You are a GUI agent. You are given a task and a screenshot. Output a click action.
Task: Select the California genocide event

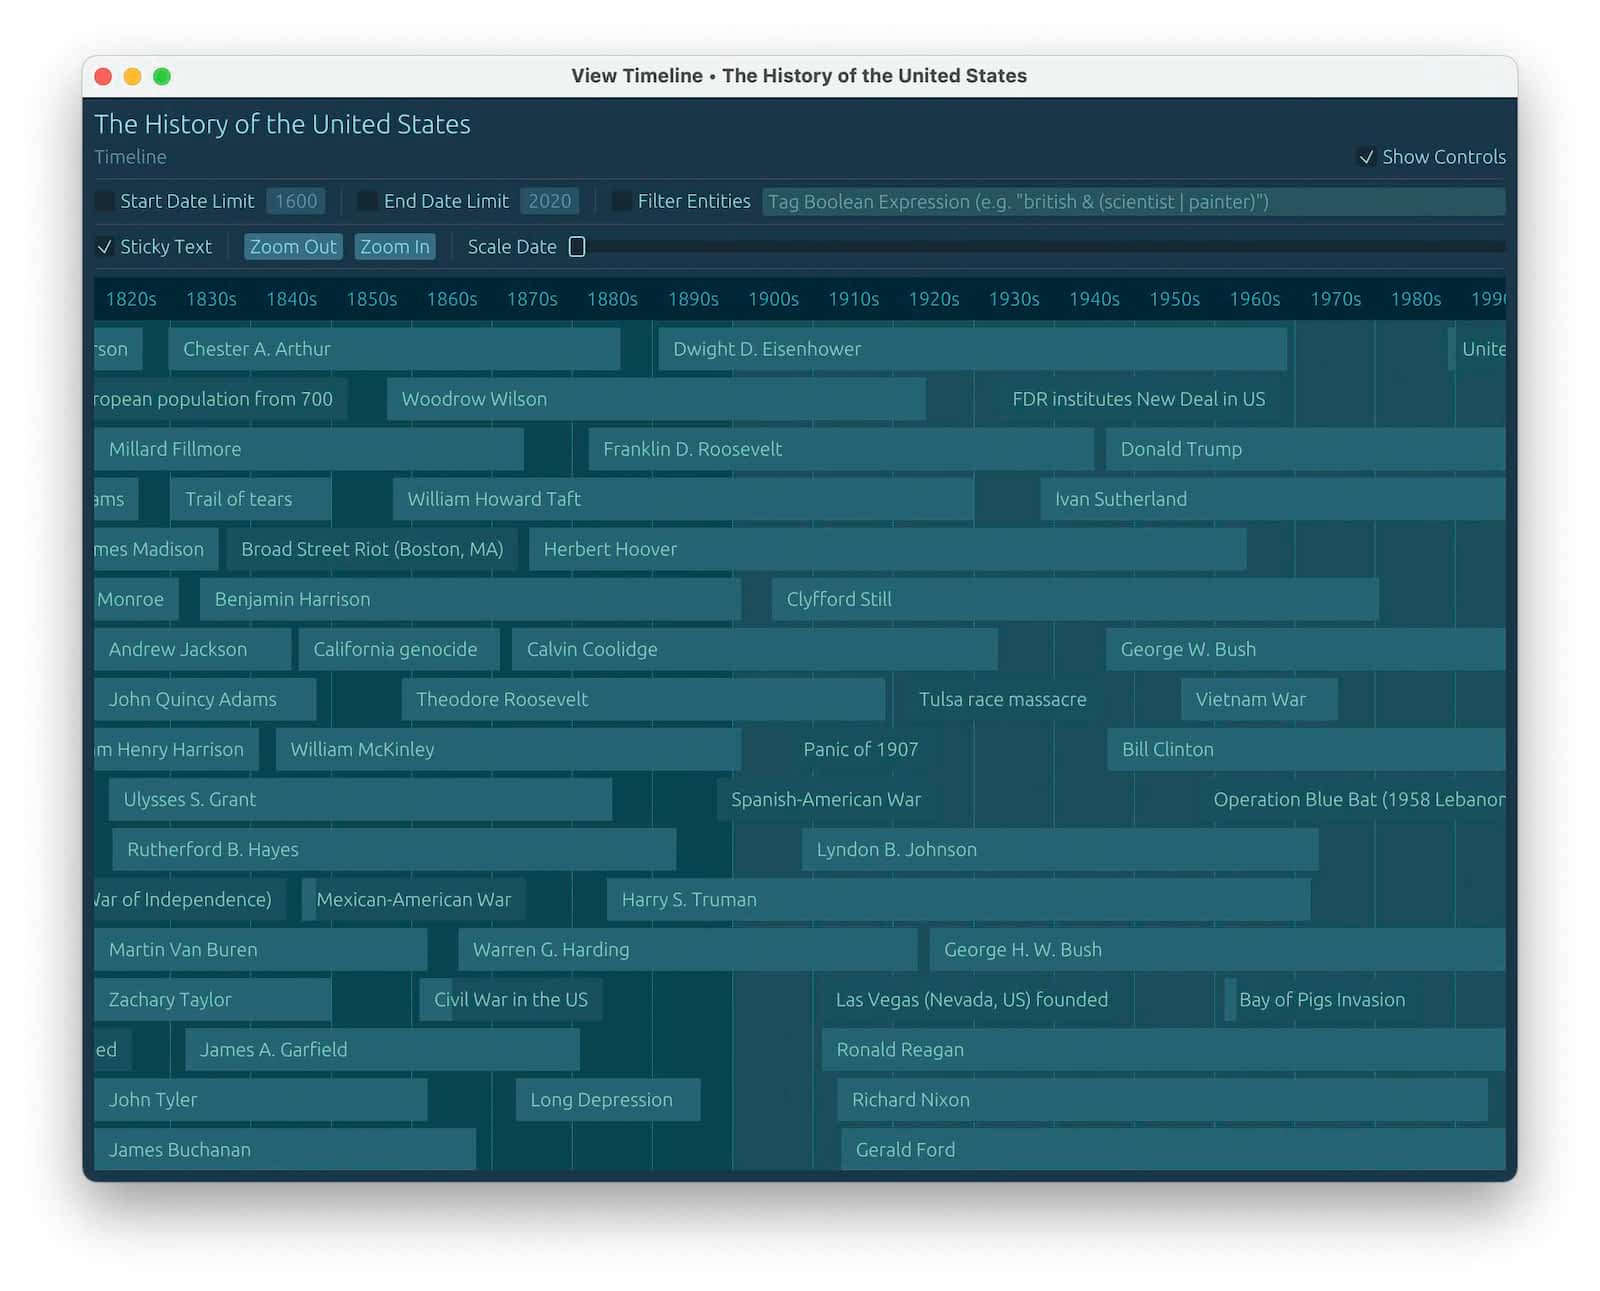pos(399,649)
